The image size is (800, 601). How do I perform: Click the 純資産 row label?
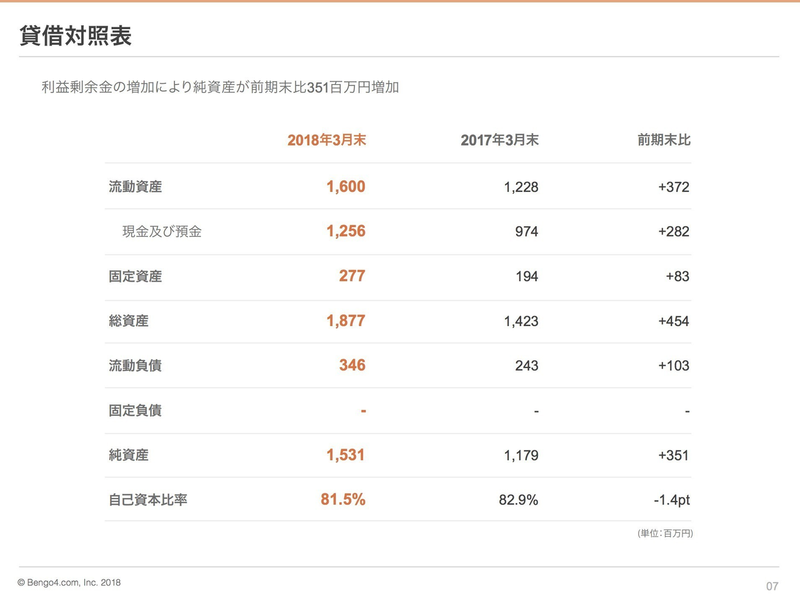(x=128, y=455)
